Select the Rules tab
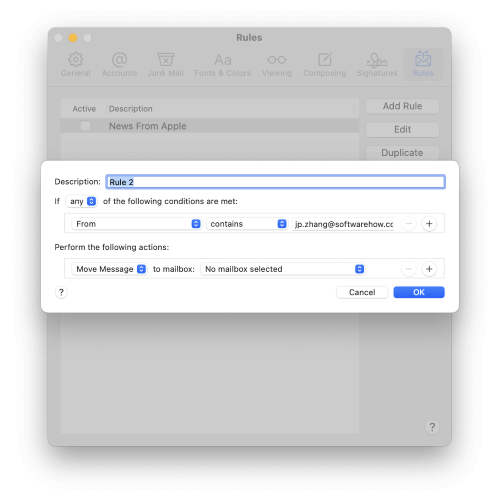This screenshot has width=500, height=500. tap(423, 65)
